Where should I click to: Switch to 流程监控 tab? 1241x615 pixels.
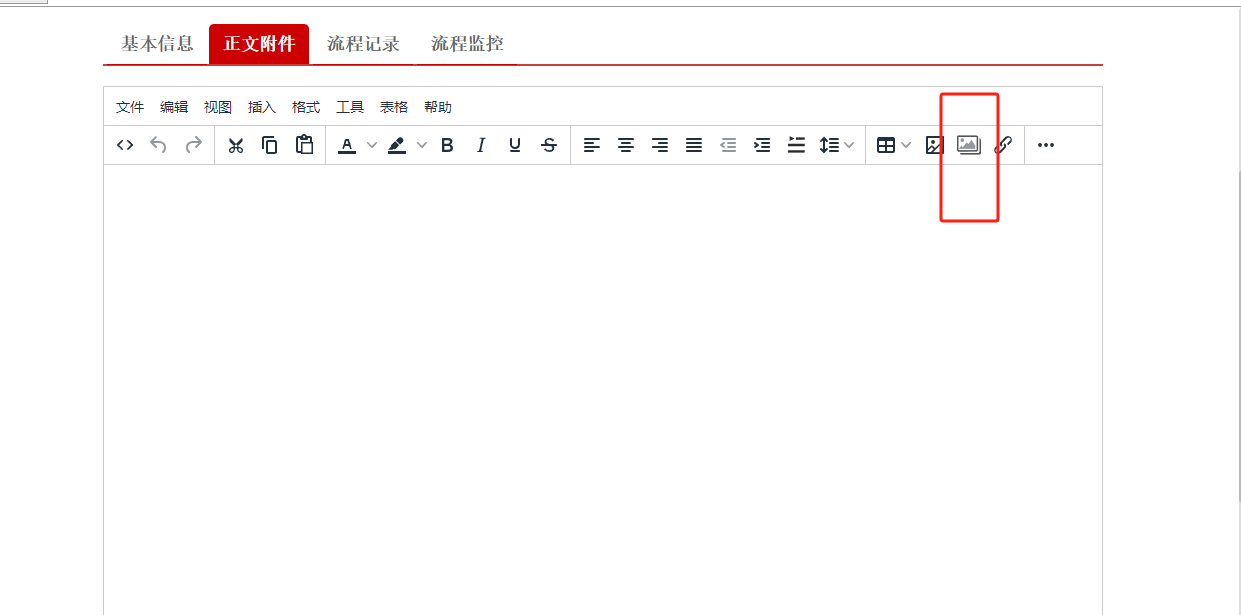point(467,44)
